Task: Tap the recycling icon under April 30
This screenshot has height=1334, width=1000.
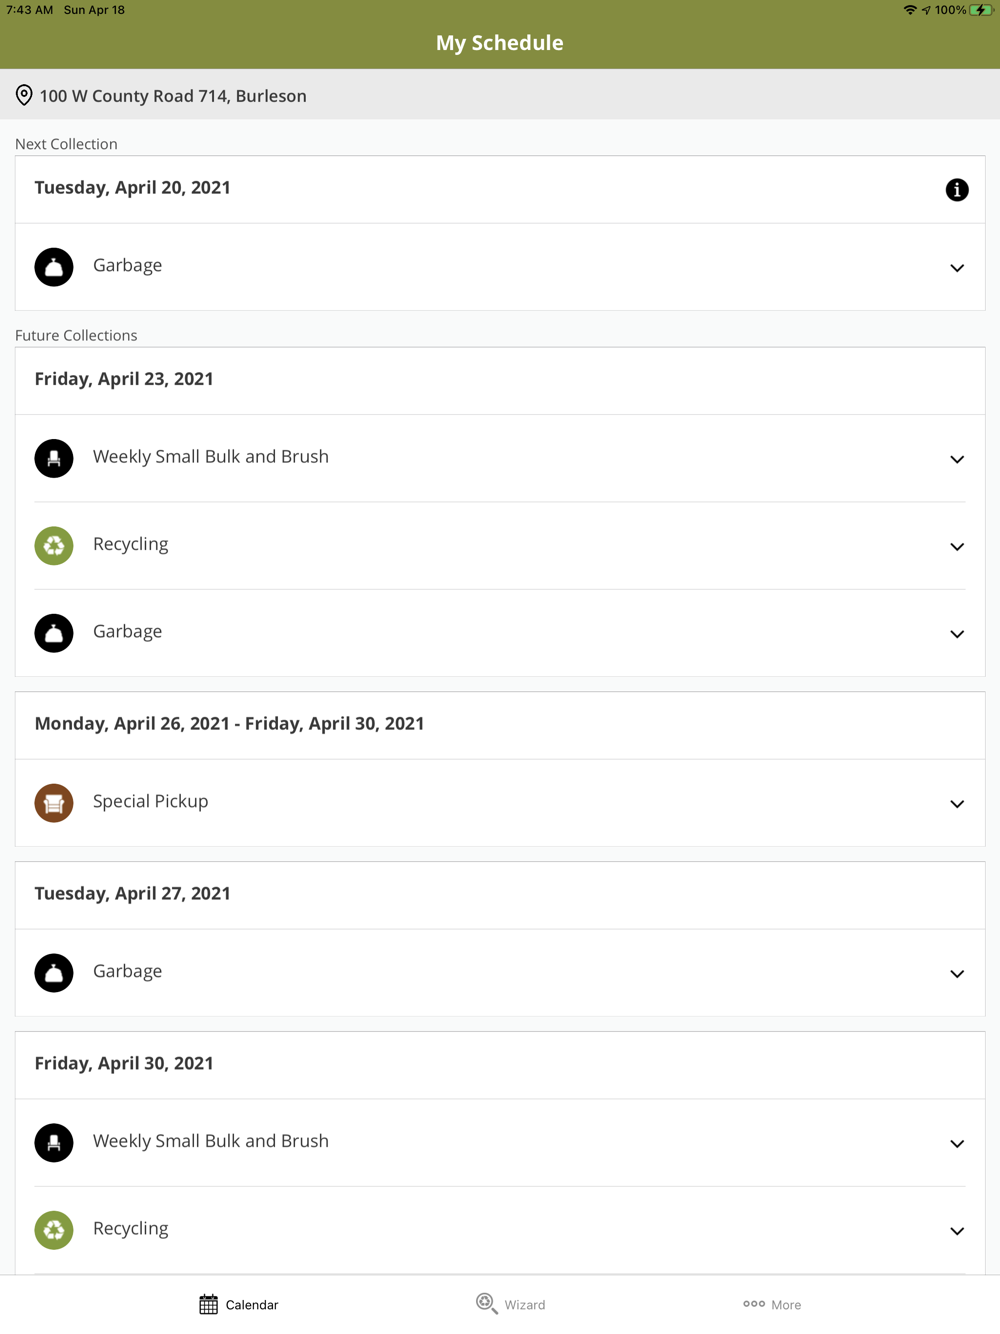Action: click(x=54, y=1230)
